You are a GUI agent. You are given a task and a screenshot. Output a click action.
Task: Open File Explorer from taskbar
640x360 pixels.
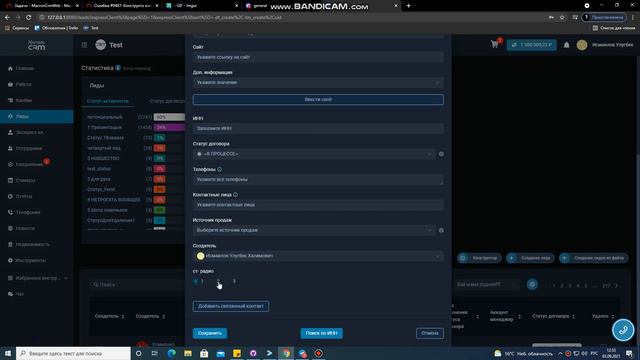click(x=188, y=353)
